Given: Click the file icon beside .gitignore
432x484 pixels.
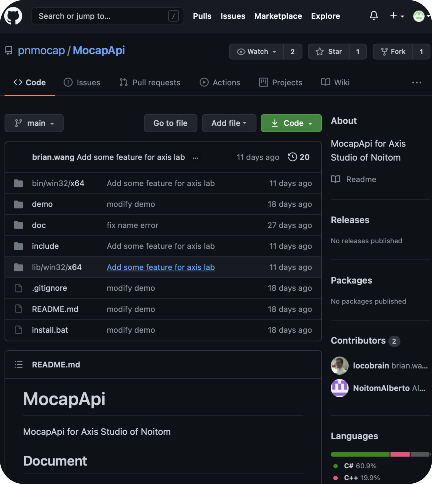Looking at the screenshot, I should [19, 288].
